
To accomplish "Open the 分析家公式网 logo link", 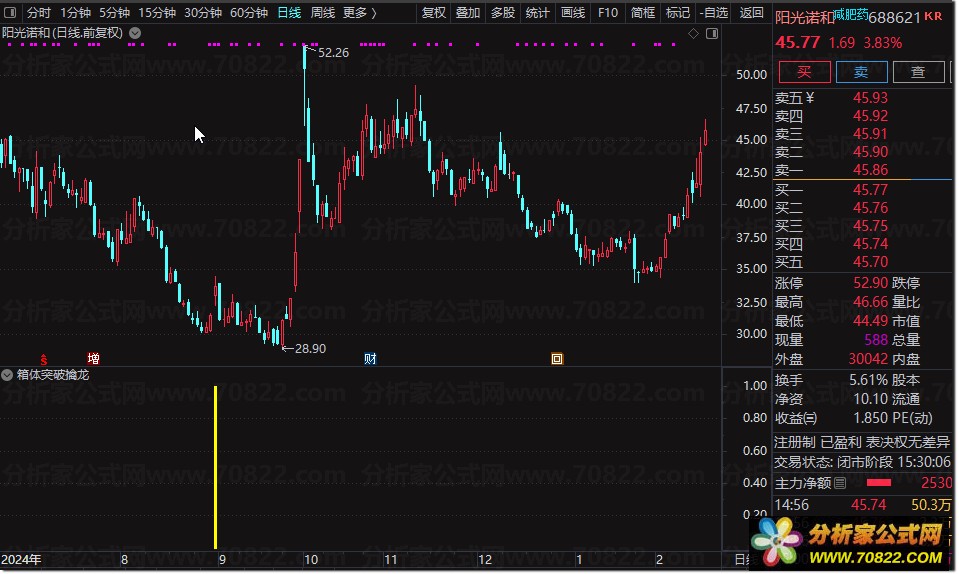I will (x=850, y=542).
